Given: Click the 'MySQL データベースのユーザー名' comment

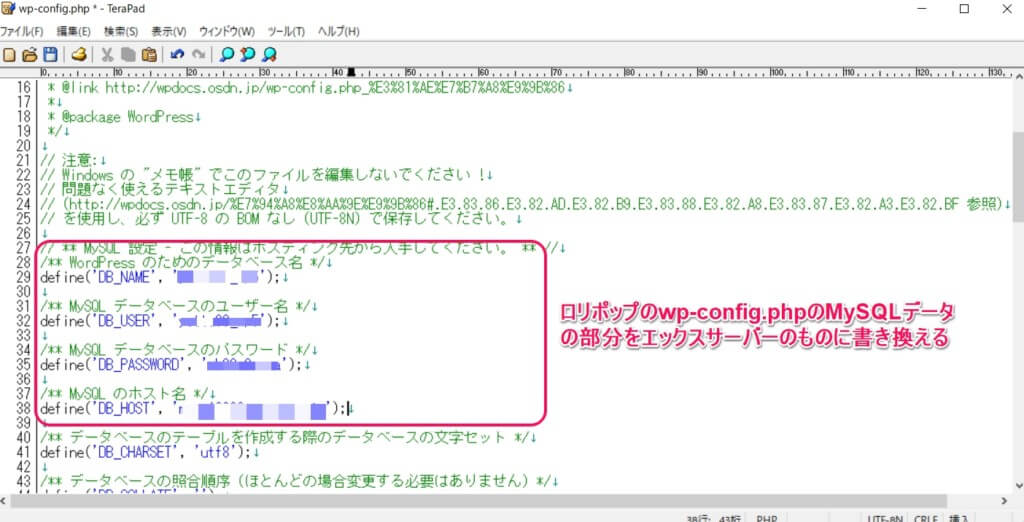Looking at the screenshot, I should pos(179,306).
